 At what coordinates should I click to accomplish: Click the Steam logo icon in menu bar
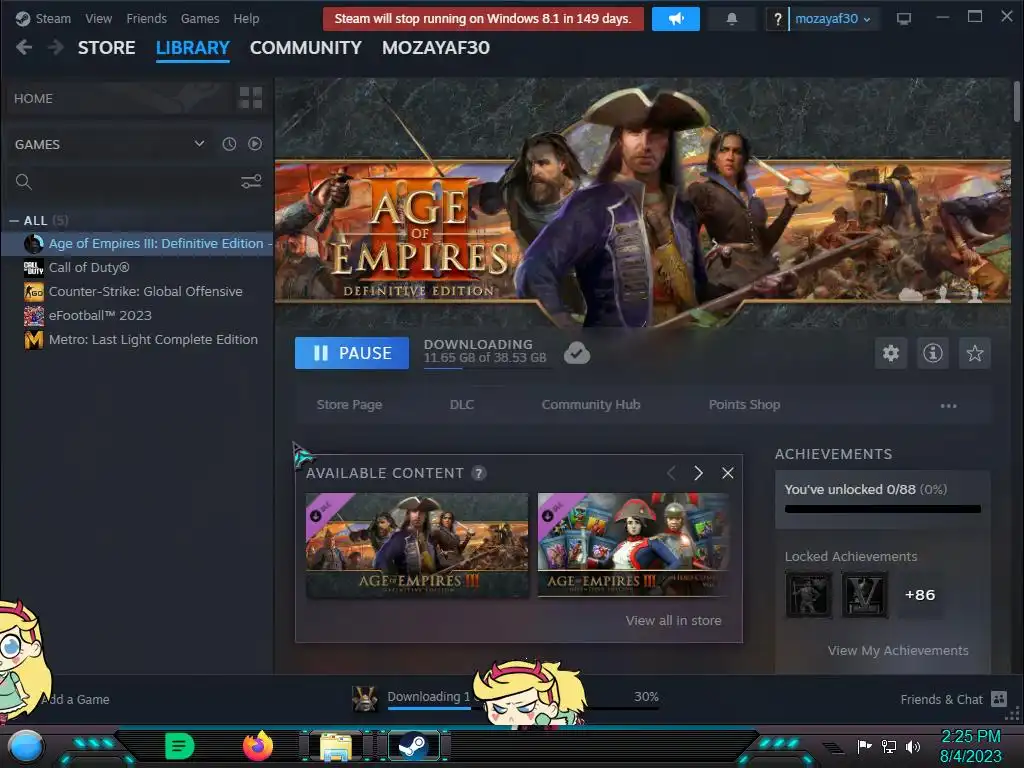coord(23,19)
